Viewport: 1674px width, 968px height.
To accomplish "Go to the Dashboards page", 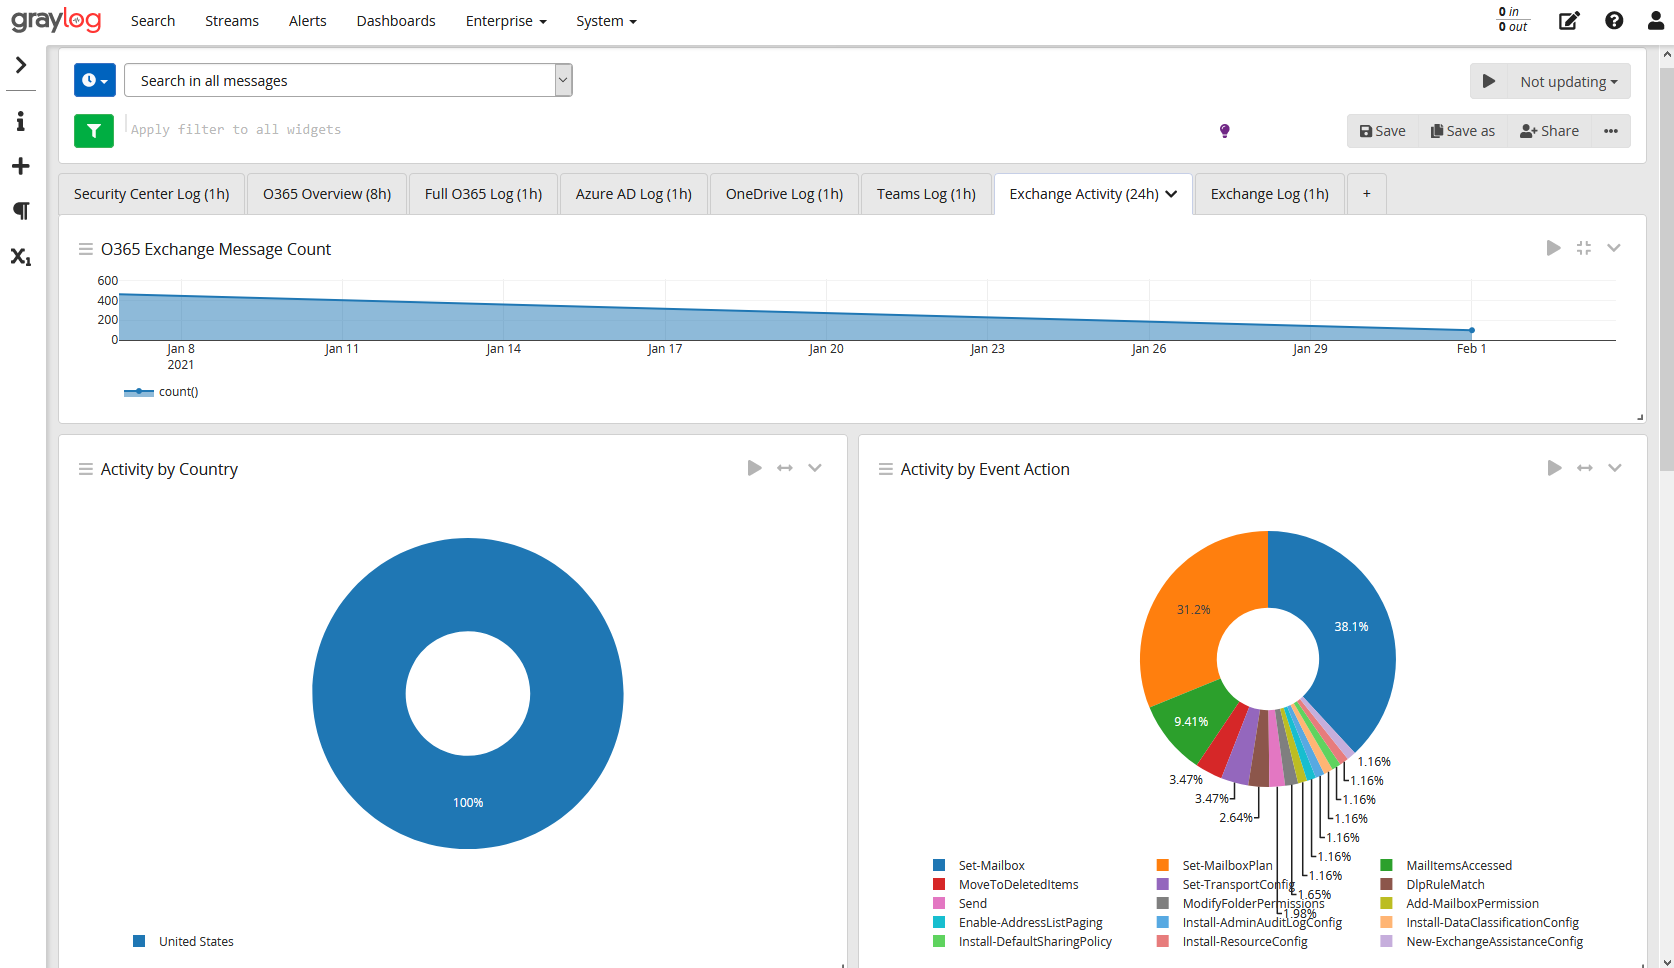I will [396, 21].
